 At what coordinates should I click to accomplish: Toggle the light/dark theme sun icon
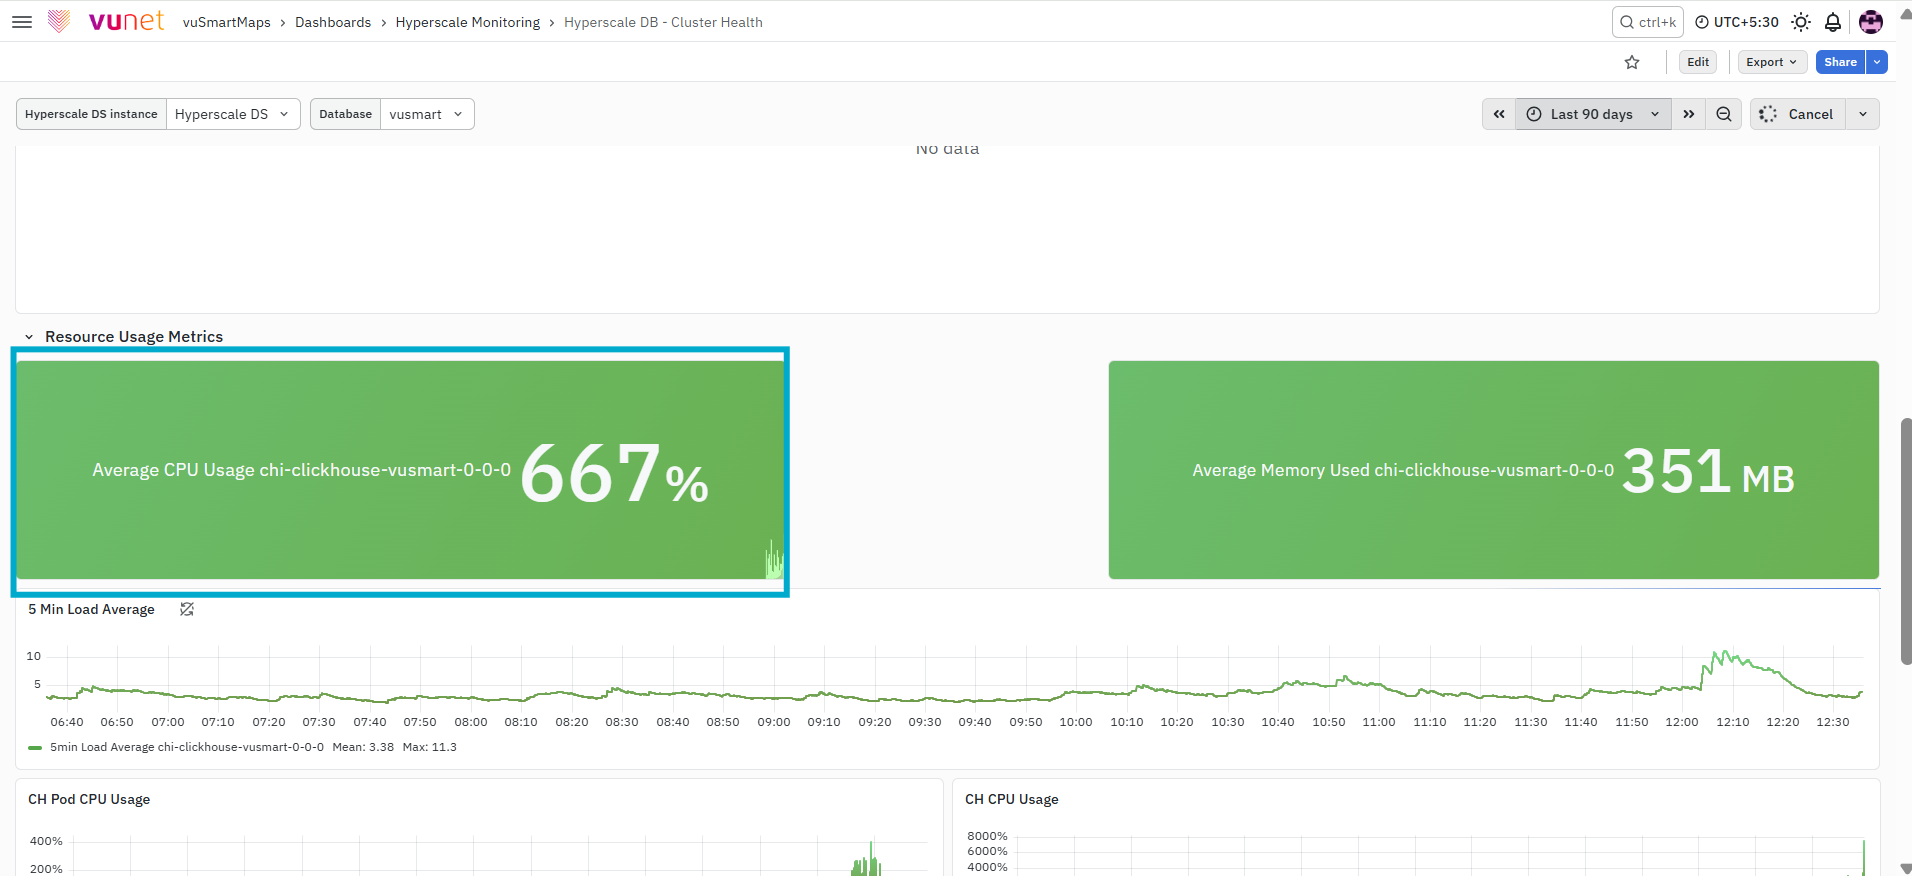pos(1801,22)
